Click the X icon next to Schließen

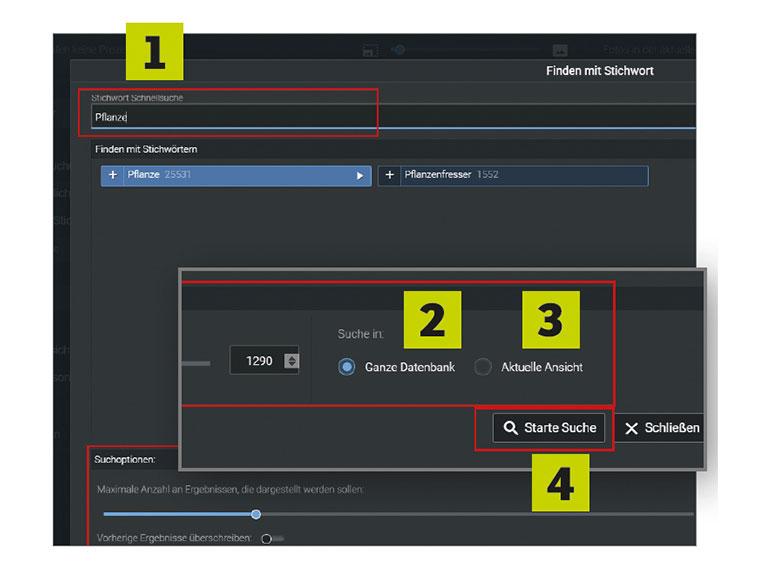click(632, 428)
